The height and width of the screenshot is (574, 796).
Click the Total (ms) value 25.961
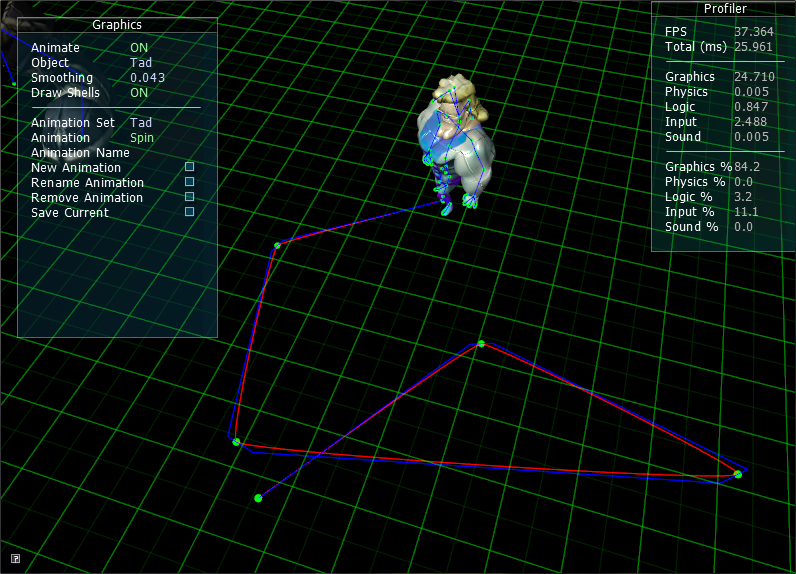pyautogui.click(x=753, y=47)
